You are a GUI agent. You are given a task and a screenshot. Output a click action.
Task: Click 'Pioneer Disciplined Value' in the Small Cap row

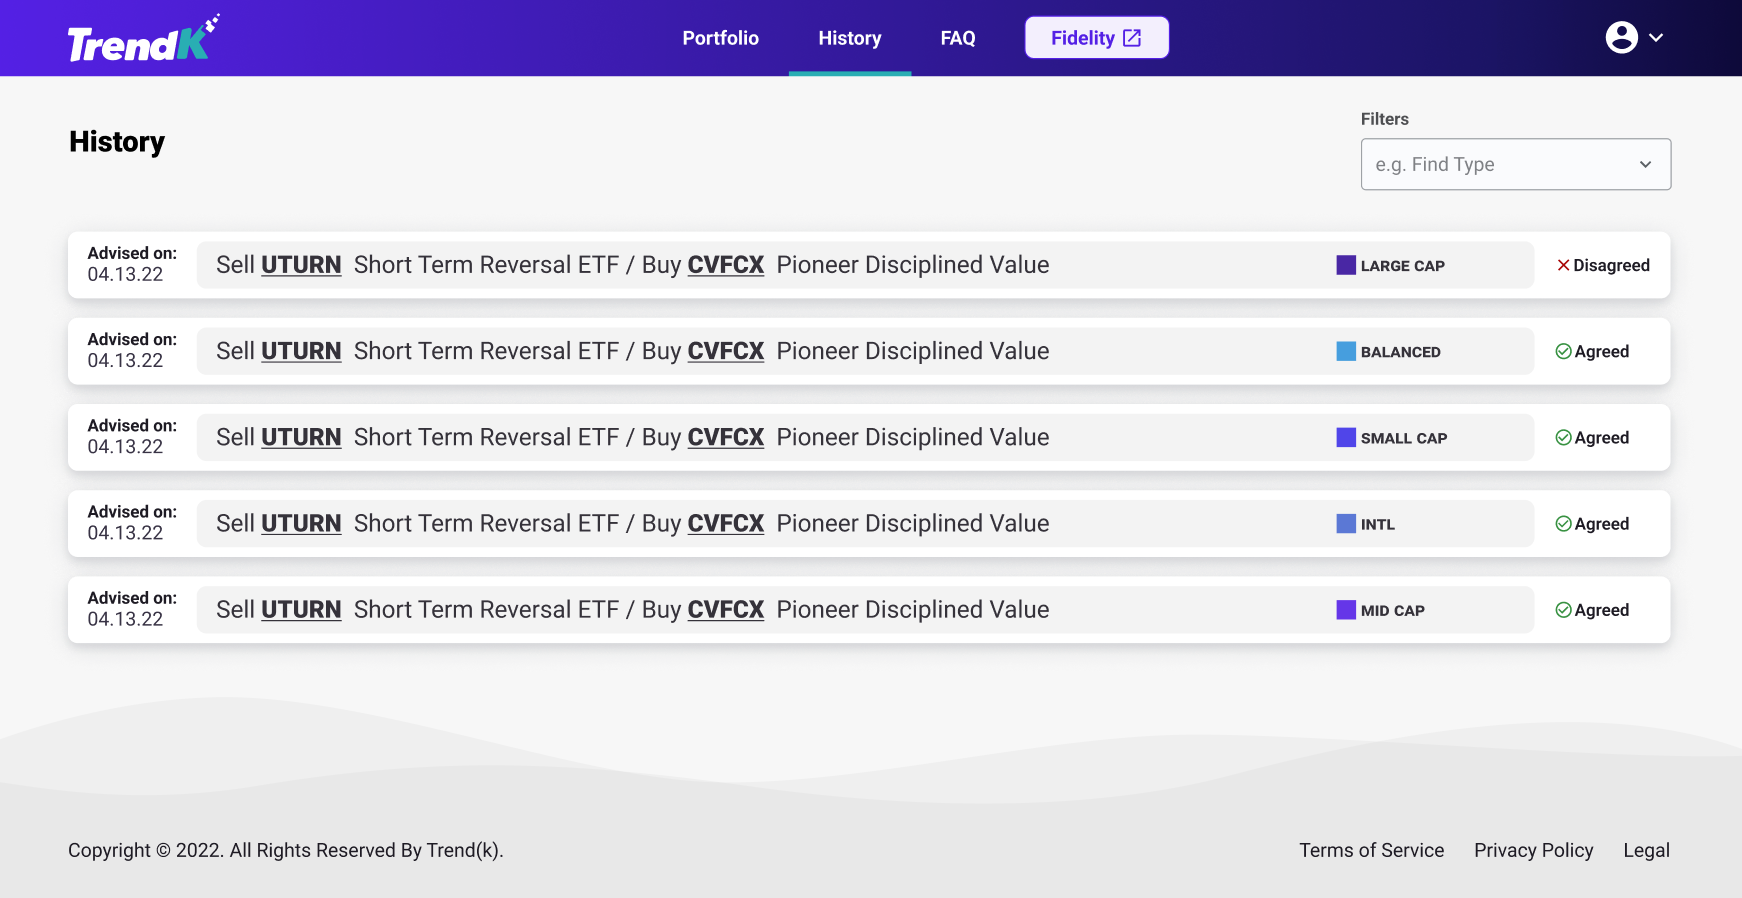point(913,437)
